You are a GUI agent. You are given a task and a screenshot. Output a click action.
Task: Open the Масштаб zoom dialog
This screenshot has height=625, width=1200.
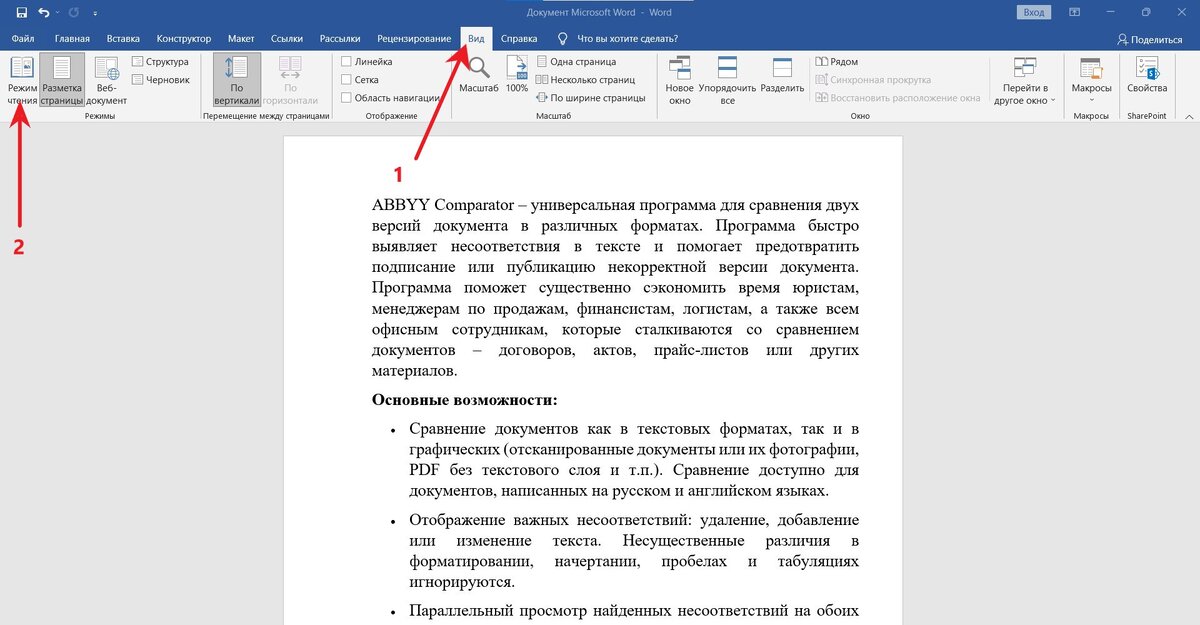[x=479, y=76]
